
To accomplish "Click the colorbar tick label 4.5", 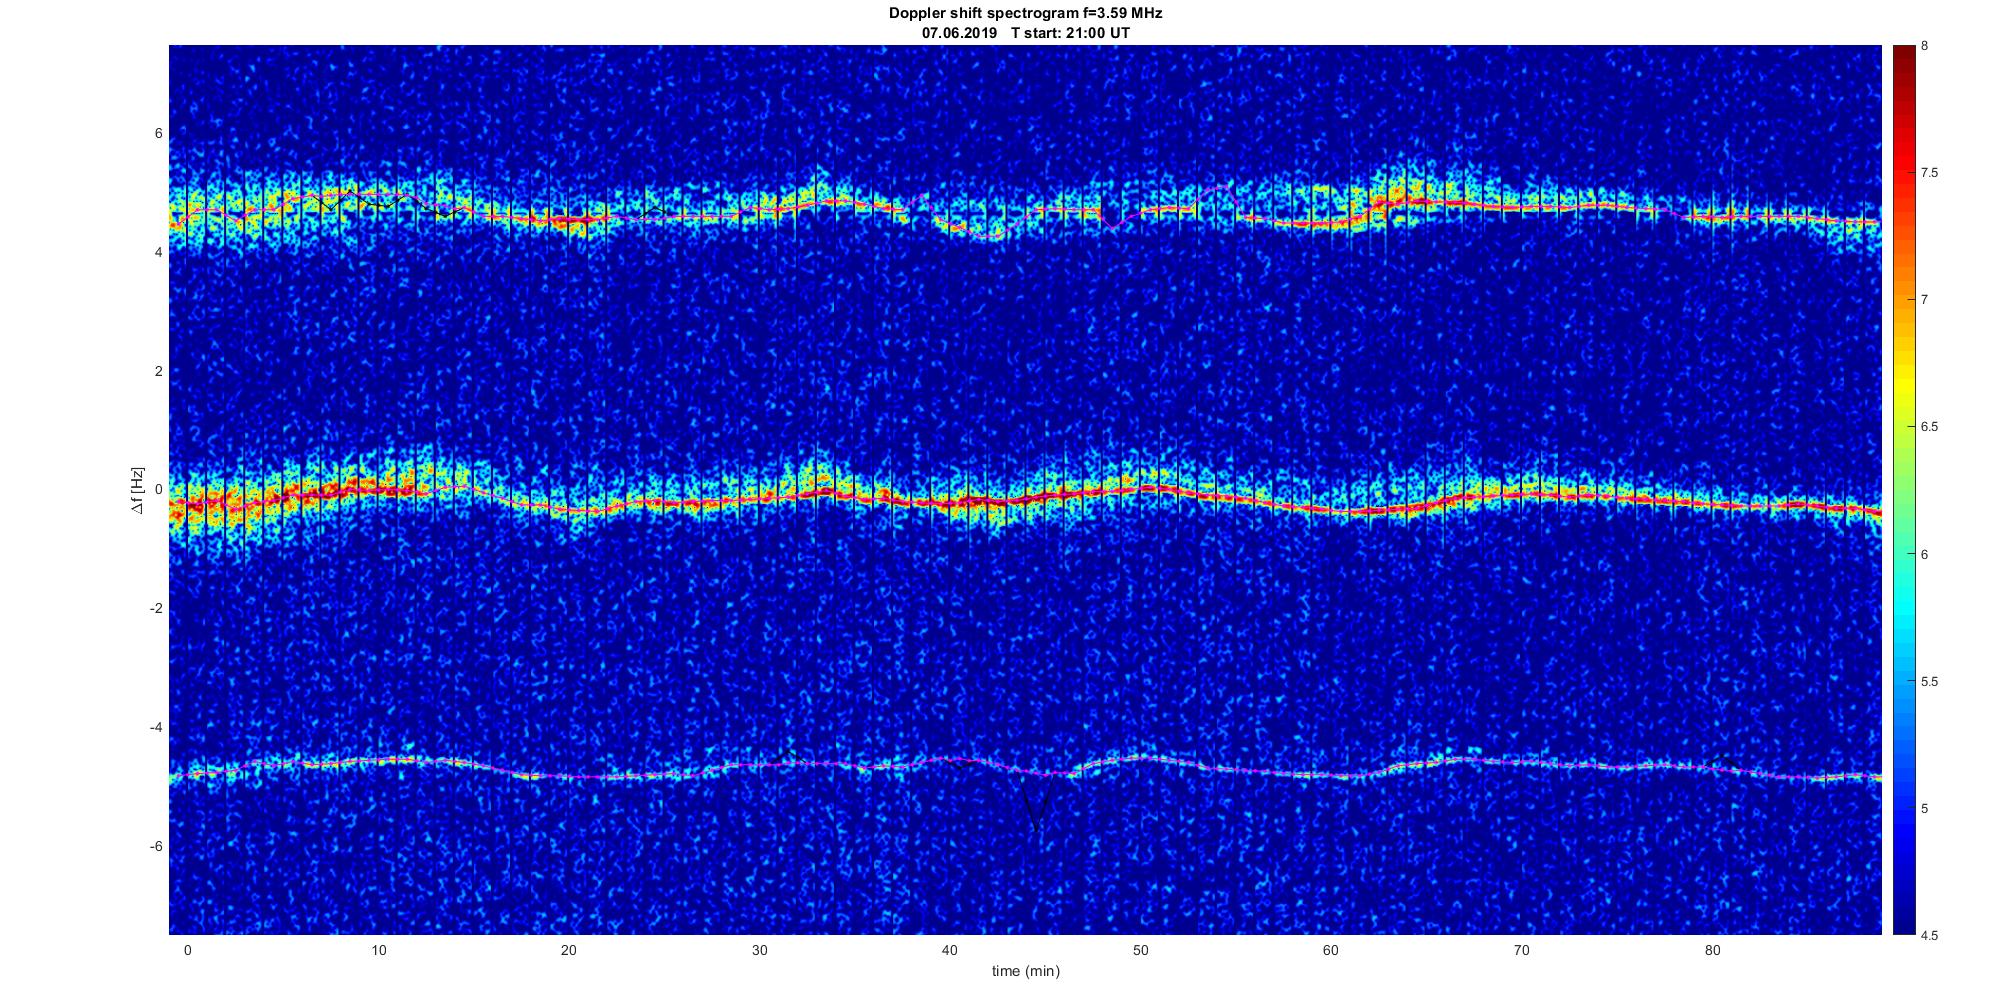I will [x=1929, y=936].
